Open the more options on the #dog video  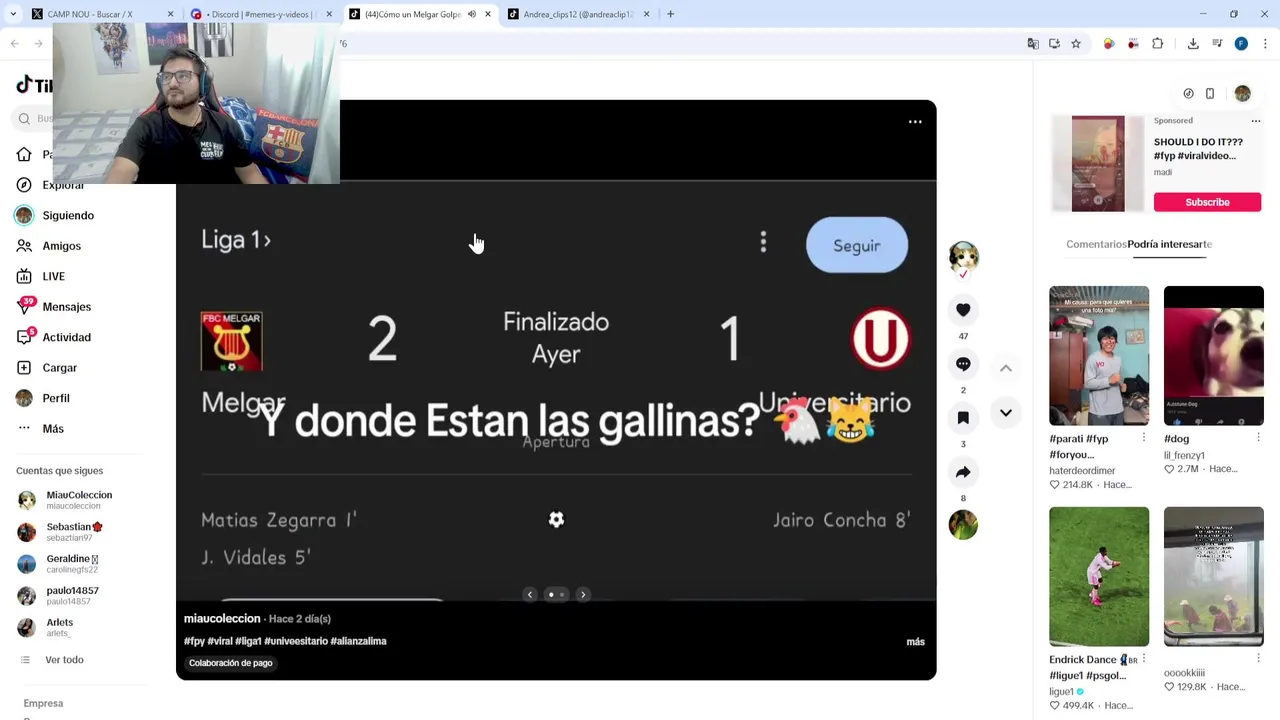click(x=1258, y=438)
